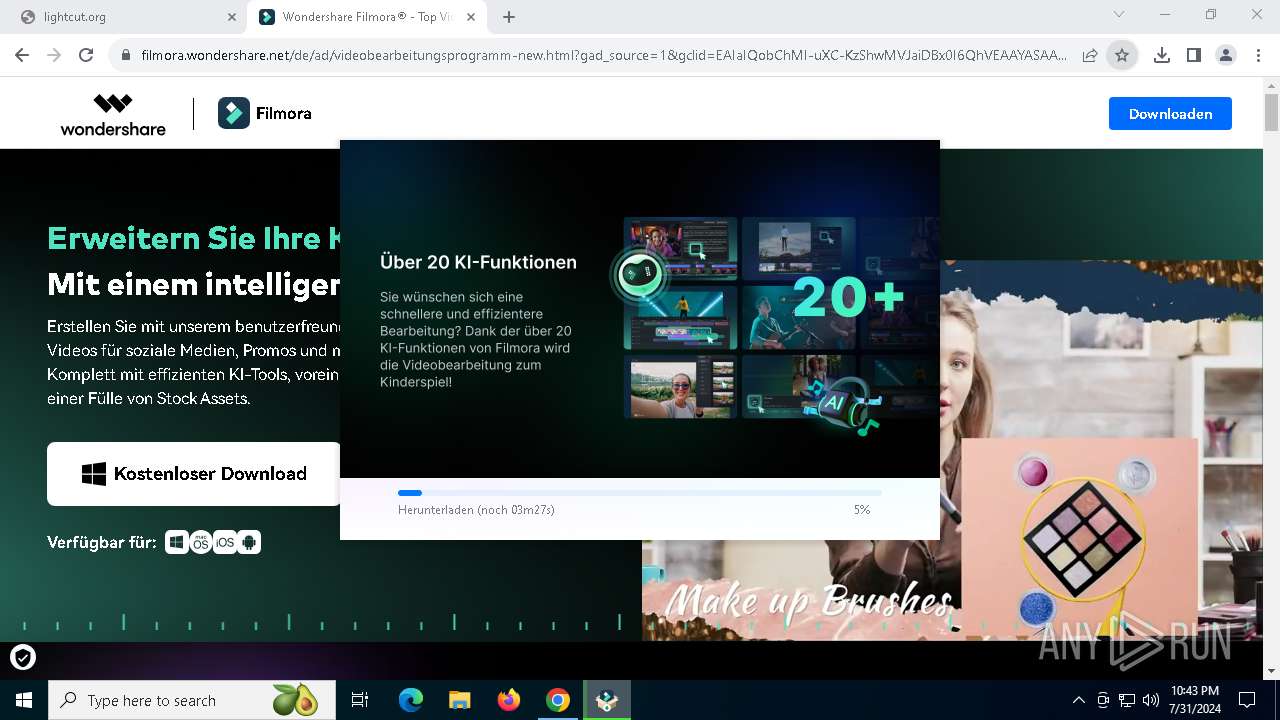This screenshot has height=720, width=1280.
Task: Click the address bar URL field
Action: coord(603,55)
